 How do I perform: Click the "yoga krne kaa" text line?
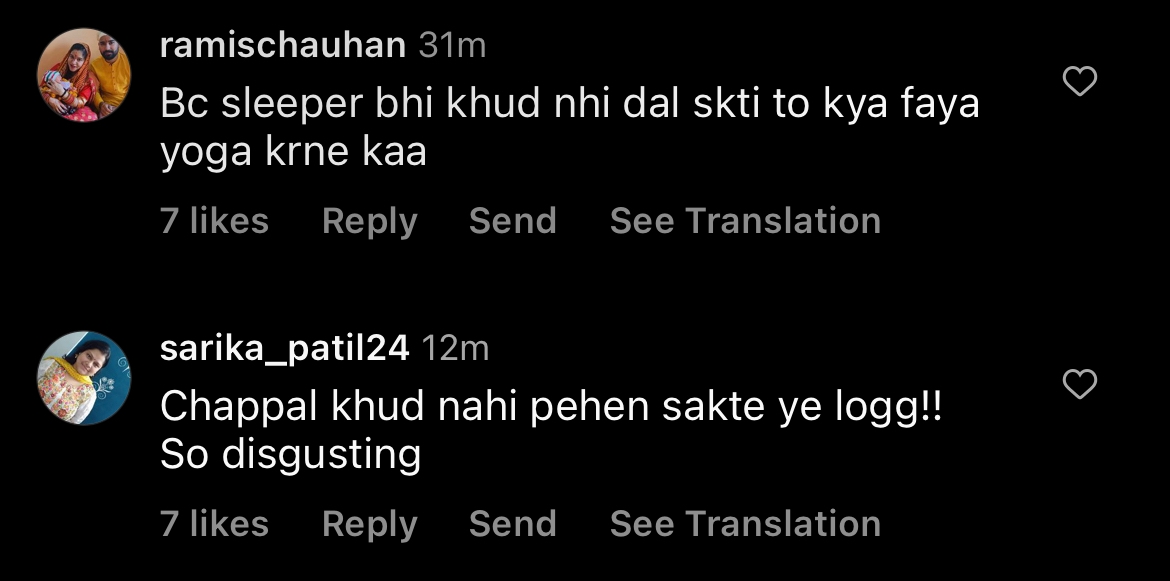[x=293, y=151]
